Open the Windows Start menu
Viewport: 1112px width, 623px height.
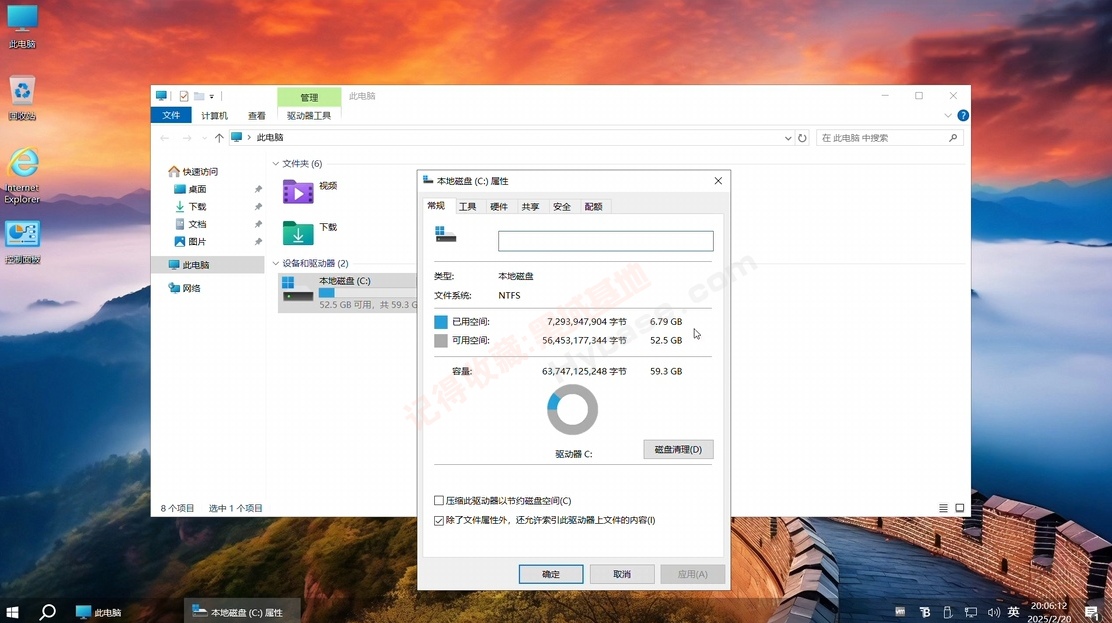coord(12,612)
